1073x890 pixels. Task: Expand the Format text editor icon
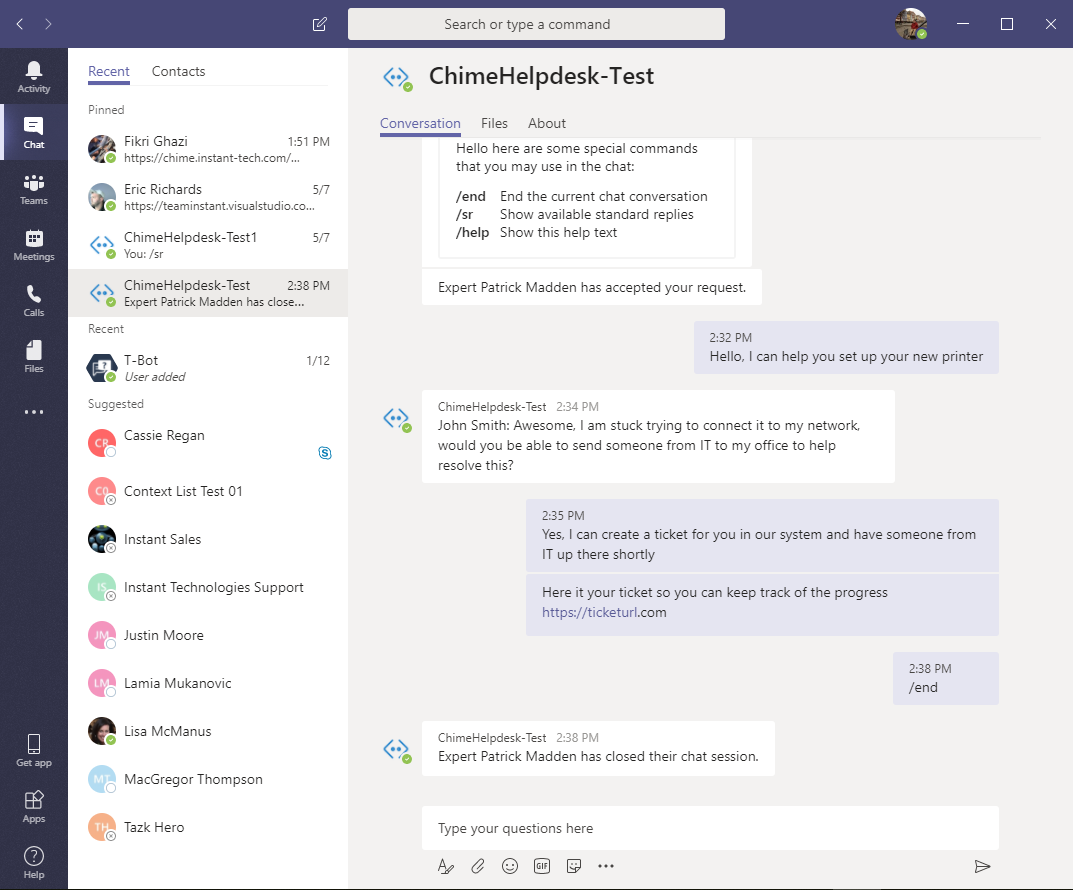tap(445, 866)
